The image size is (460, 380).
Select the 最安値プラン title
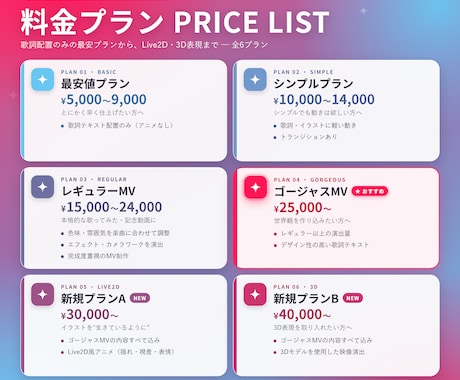coord(95,84)
